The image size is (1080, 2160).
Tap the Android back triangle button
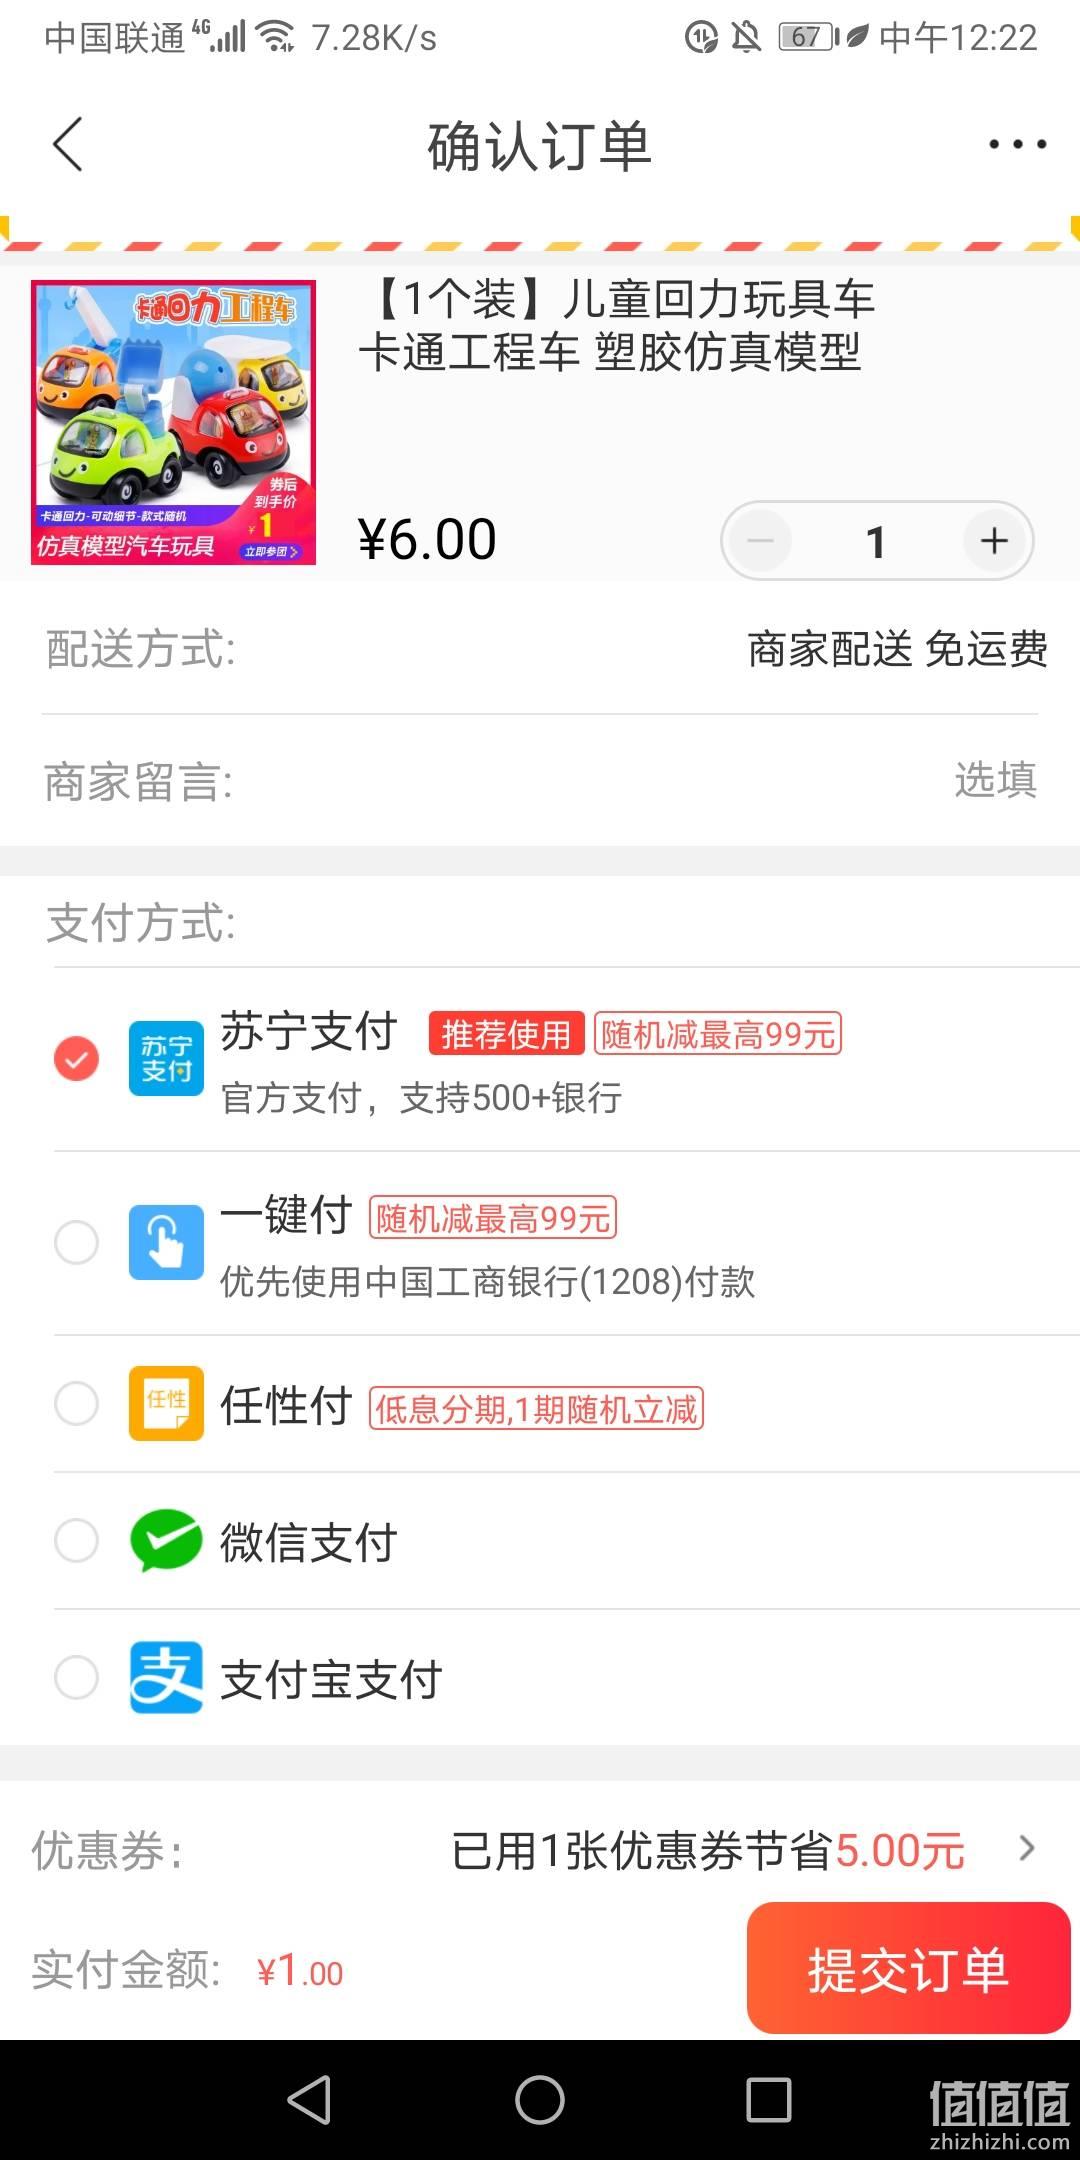pos(309,2099)
